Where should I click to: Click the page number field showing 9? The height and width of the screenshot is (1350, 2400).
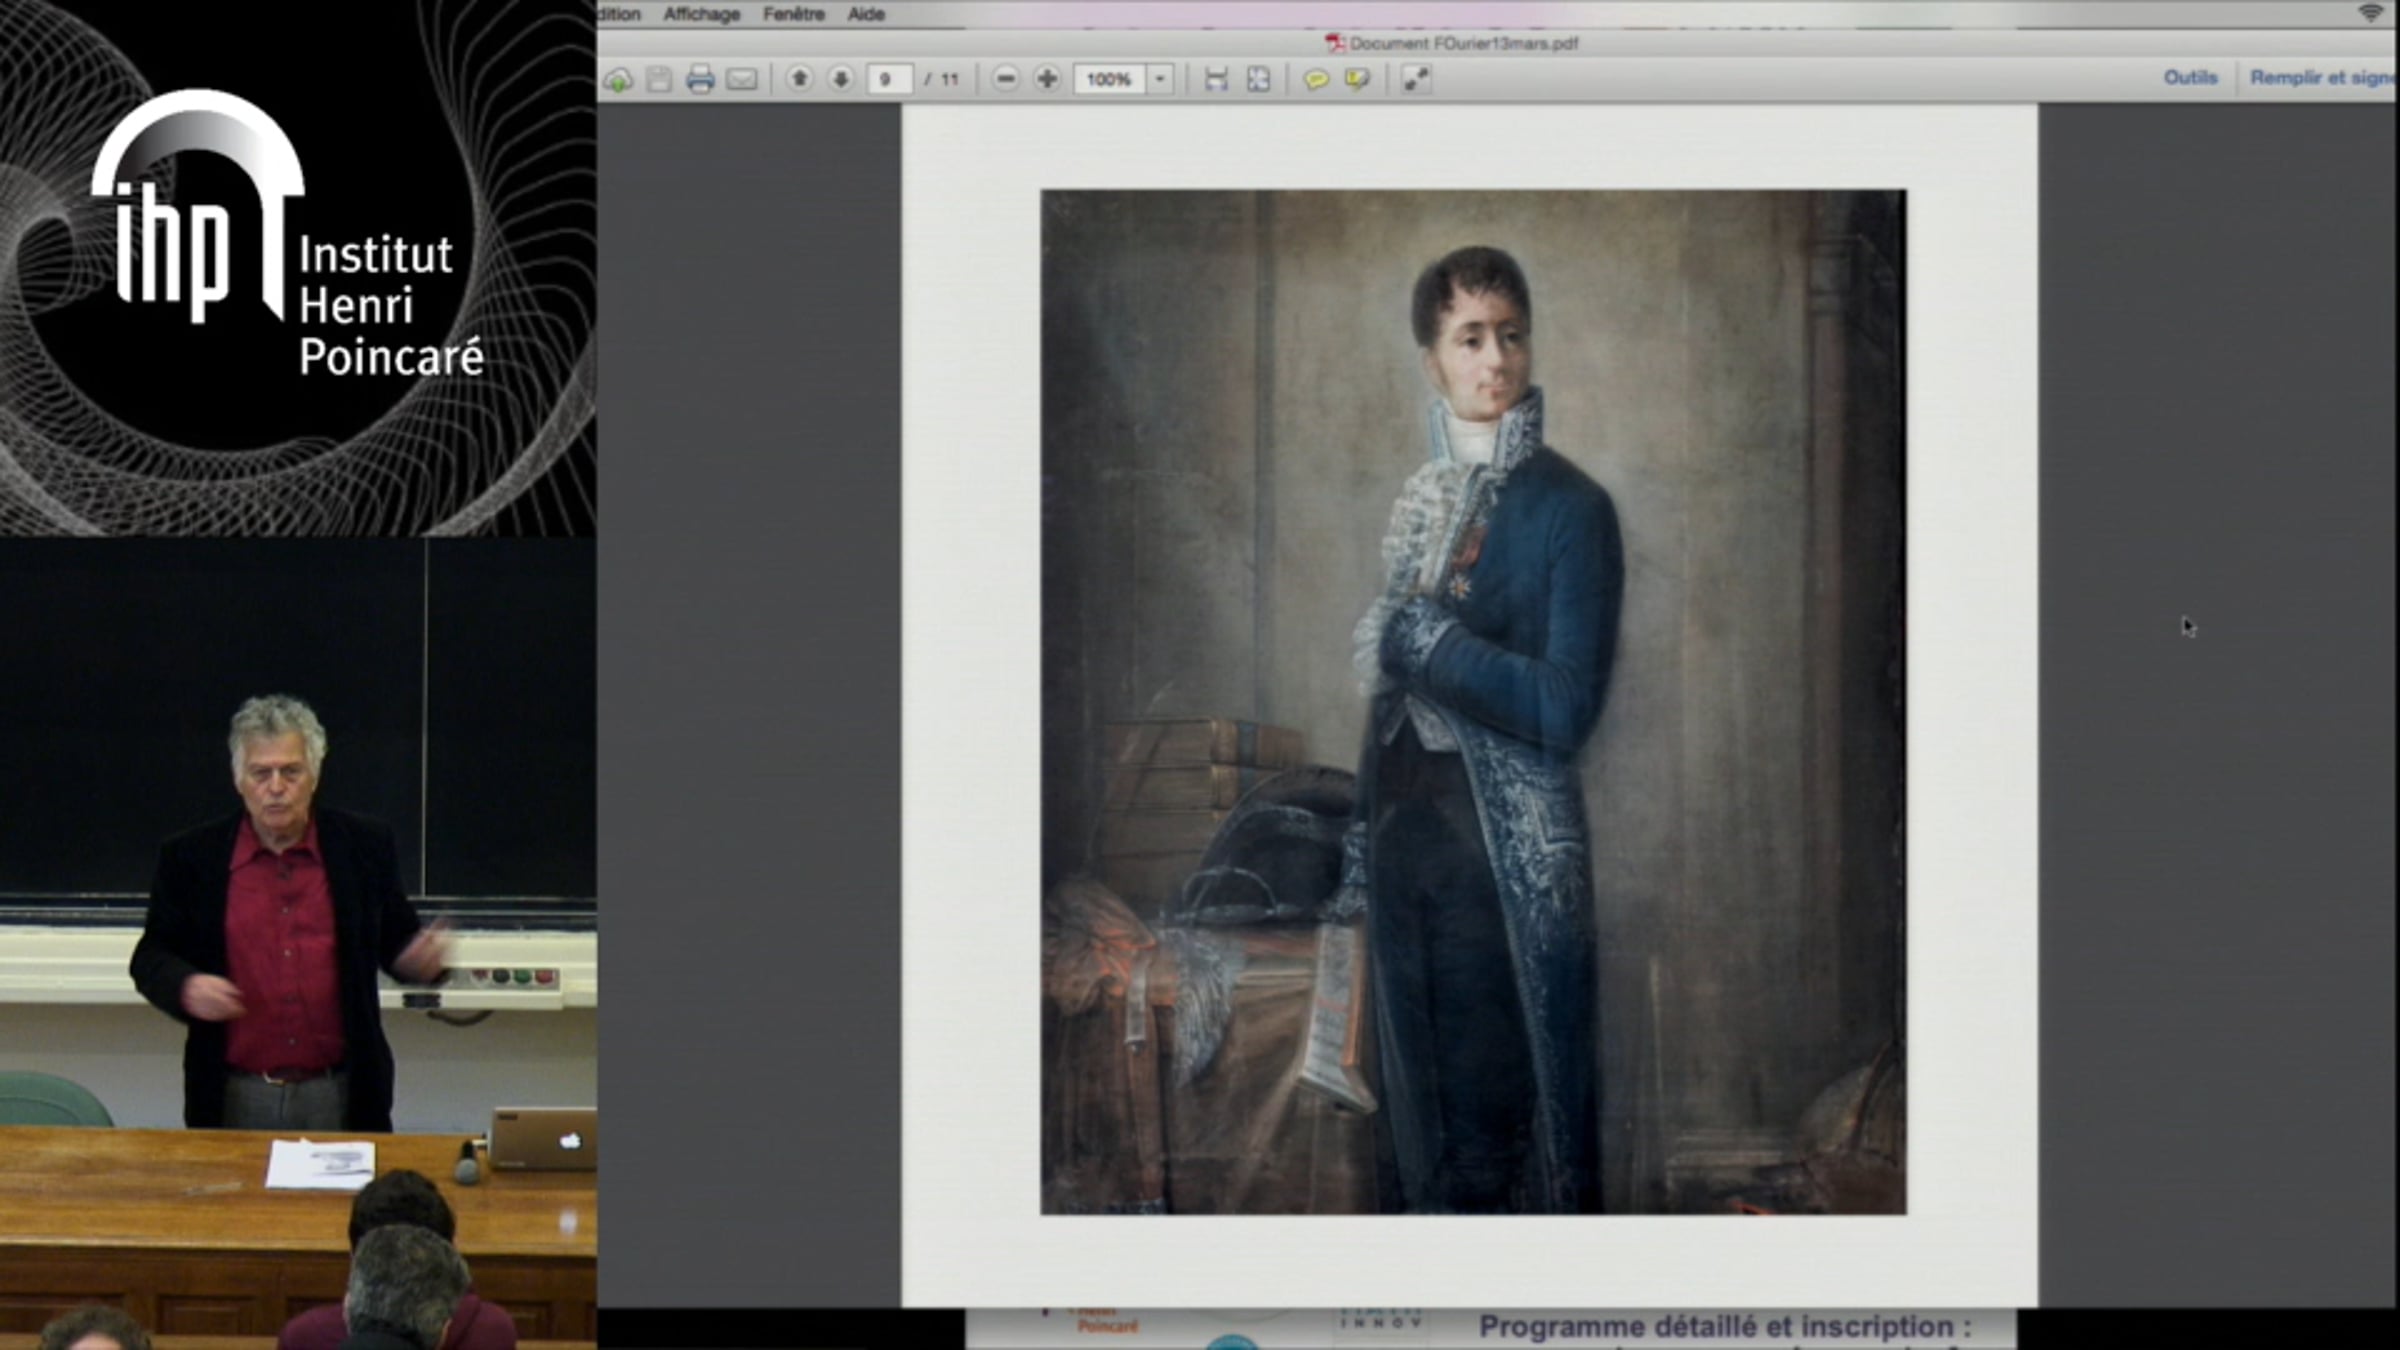889,79
